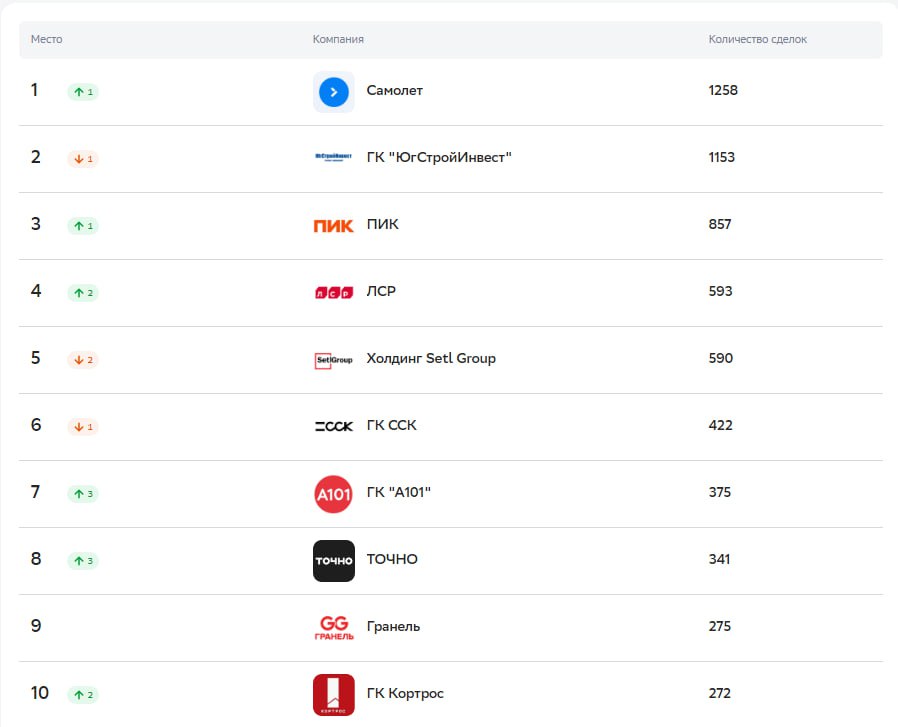This screenshot has width=898, height=727.
Task: Open the Самолет company name
Action: [x=395, y=91]
